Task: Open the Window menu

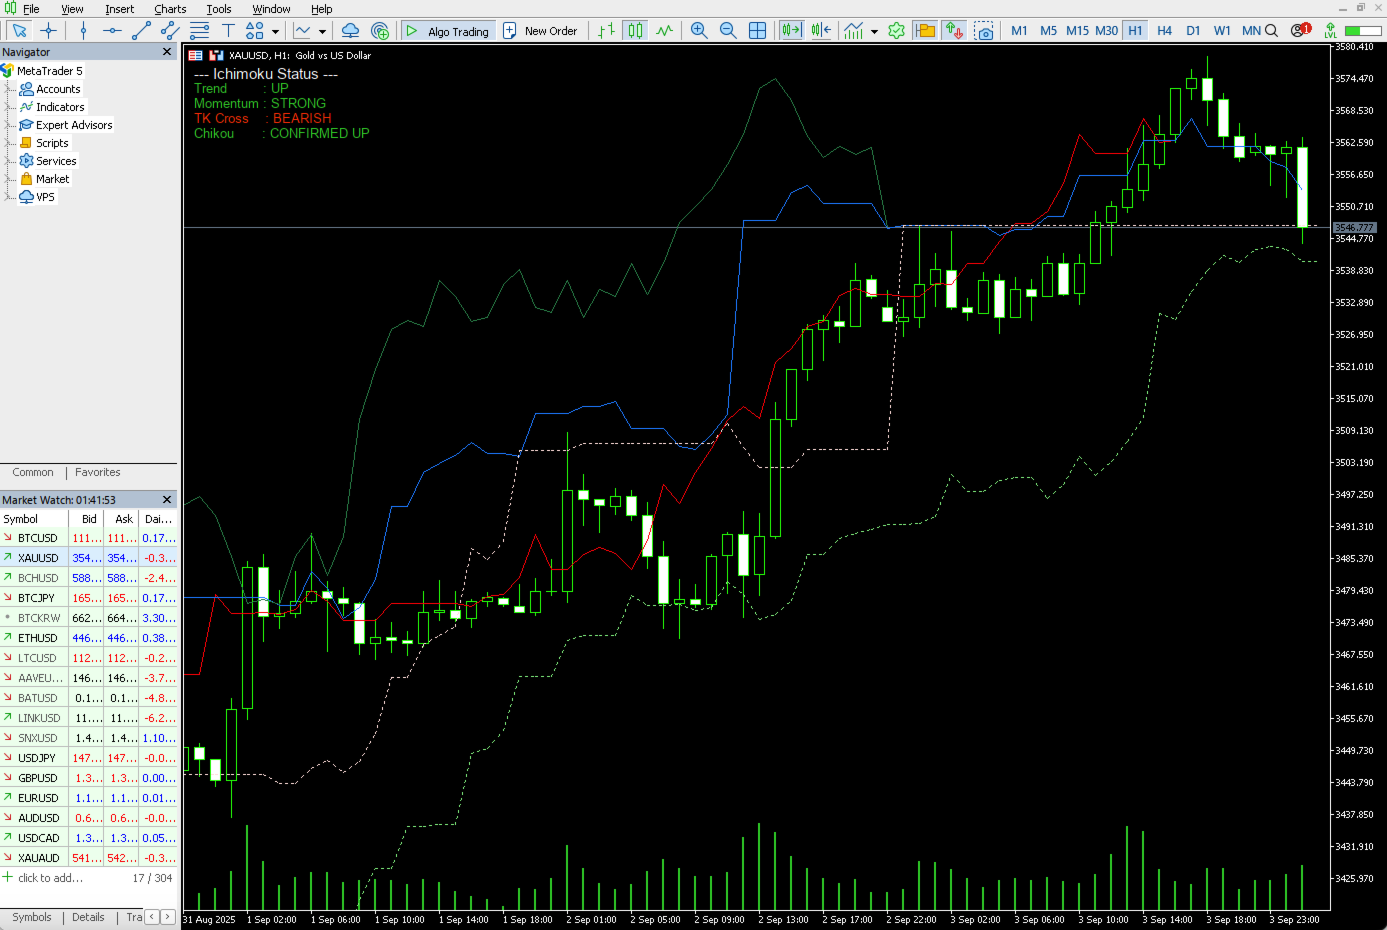Action: coord(271,9)
